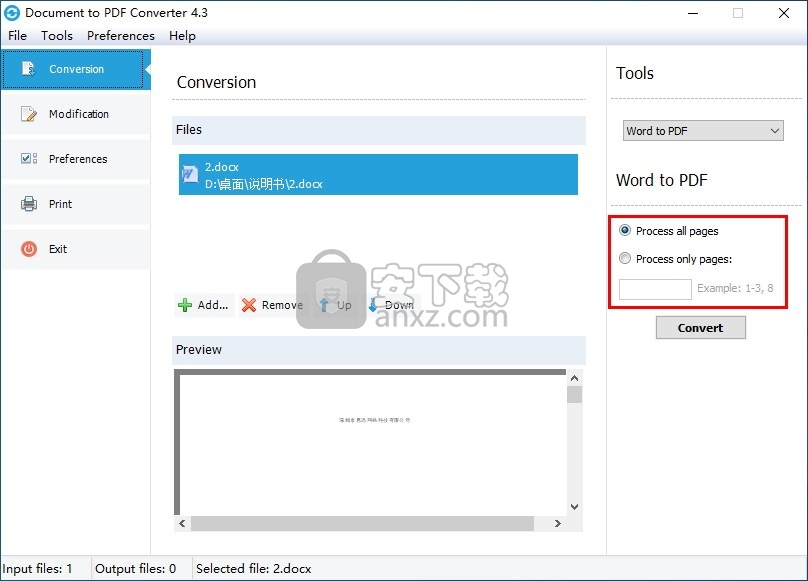
Task: Click 'Selected file: 2.docx' status text
Action: [x=254, y=569]
